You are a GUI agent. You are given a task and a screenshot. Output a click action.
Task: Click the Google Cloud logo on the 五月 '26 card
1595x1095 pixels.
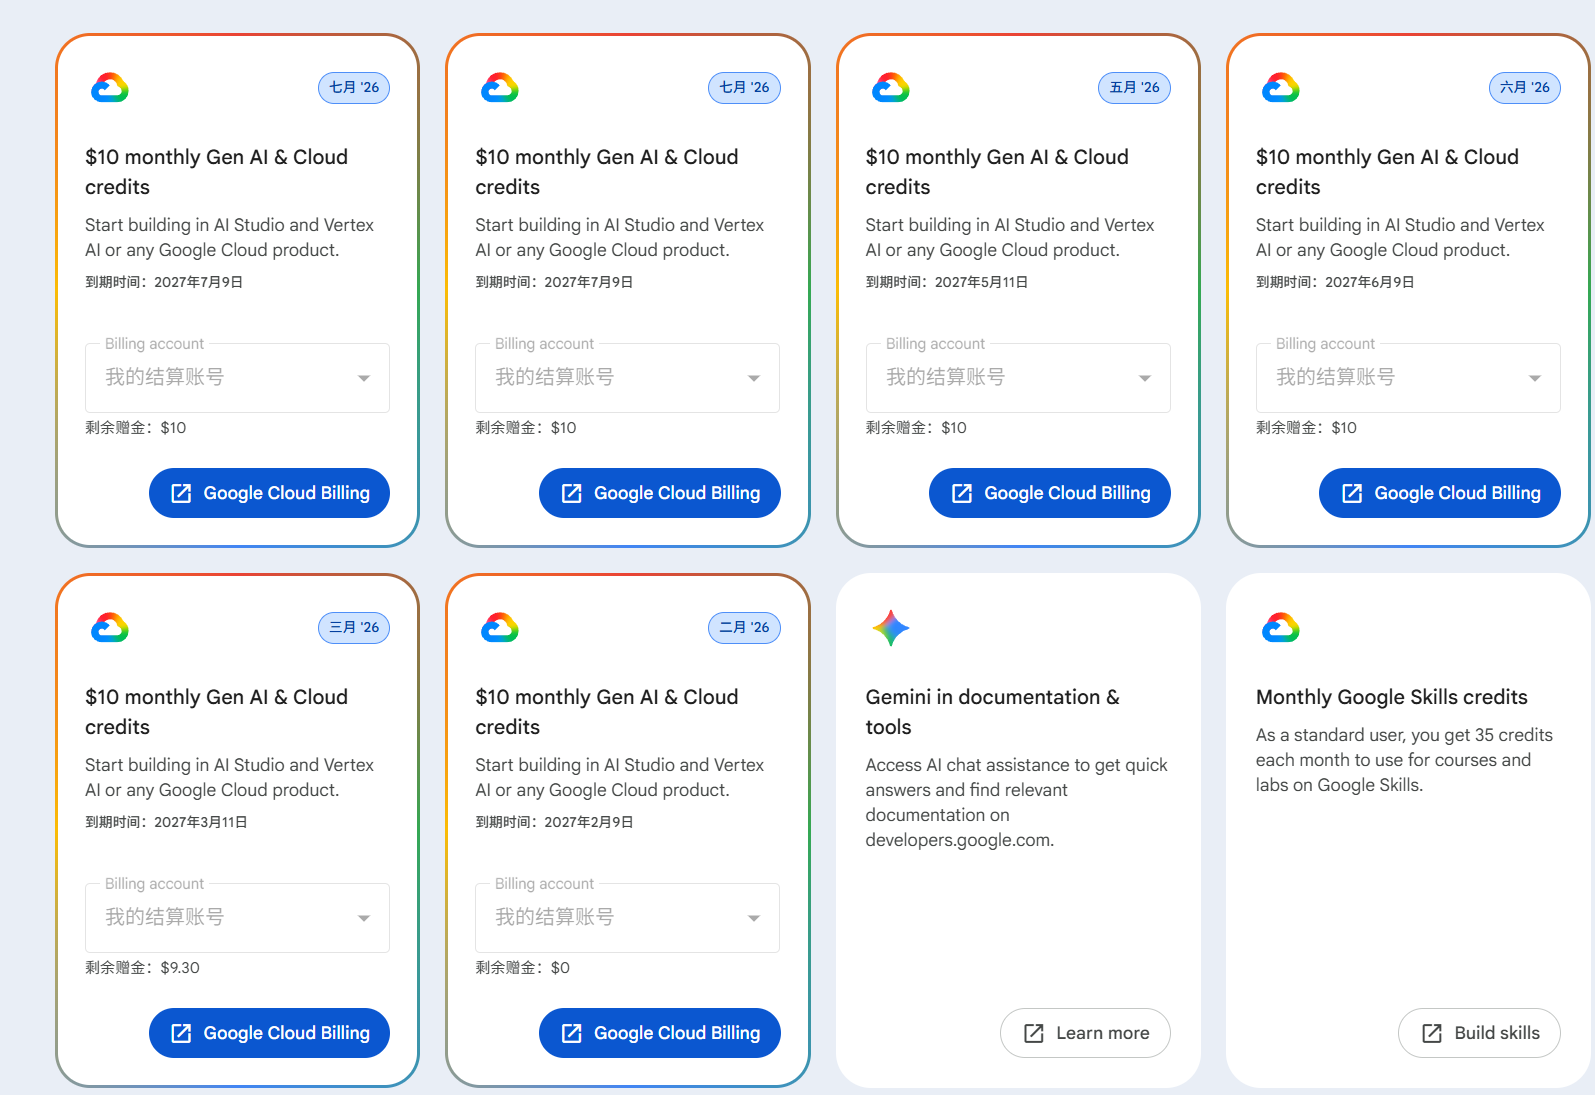(890, 88)
